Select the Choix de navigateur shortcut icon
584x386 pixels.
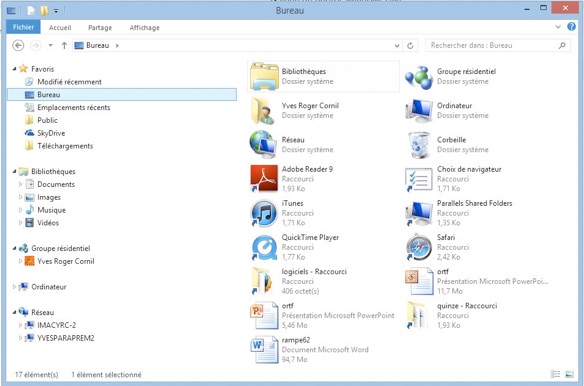[x=419, y=180]
